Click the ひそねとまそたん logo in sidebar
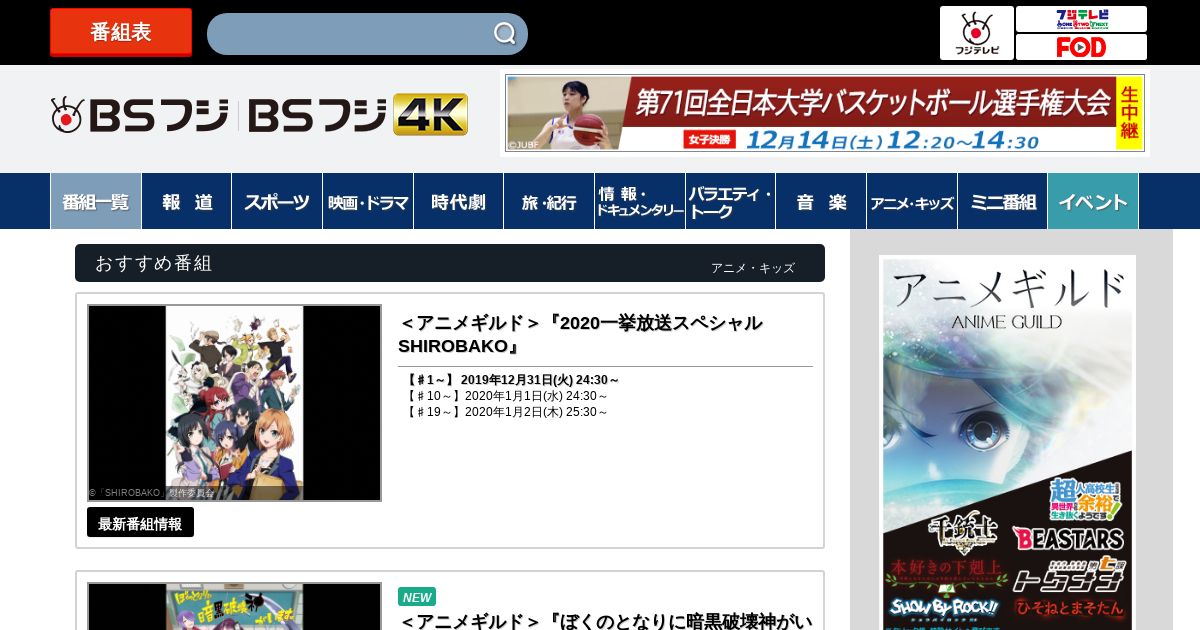 (x=1070, y=607)
